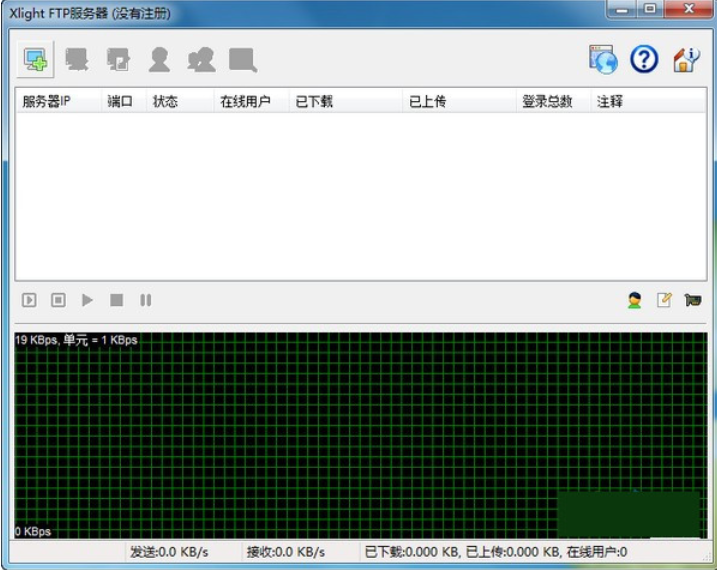Sort by the 登录总数 column header

tap(553, 101)
